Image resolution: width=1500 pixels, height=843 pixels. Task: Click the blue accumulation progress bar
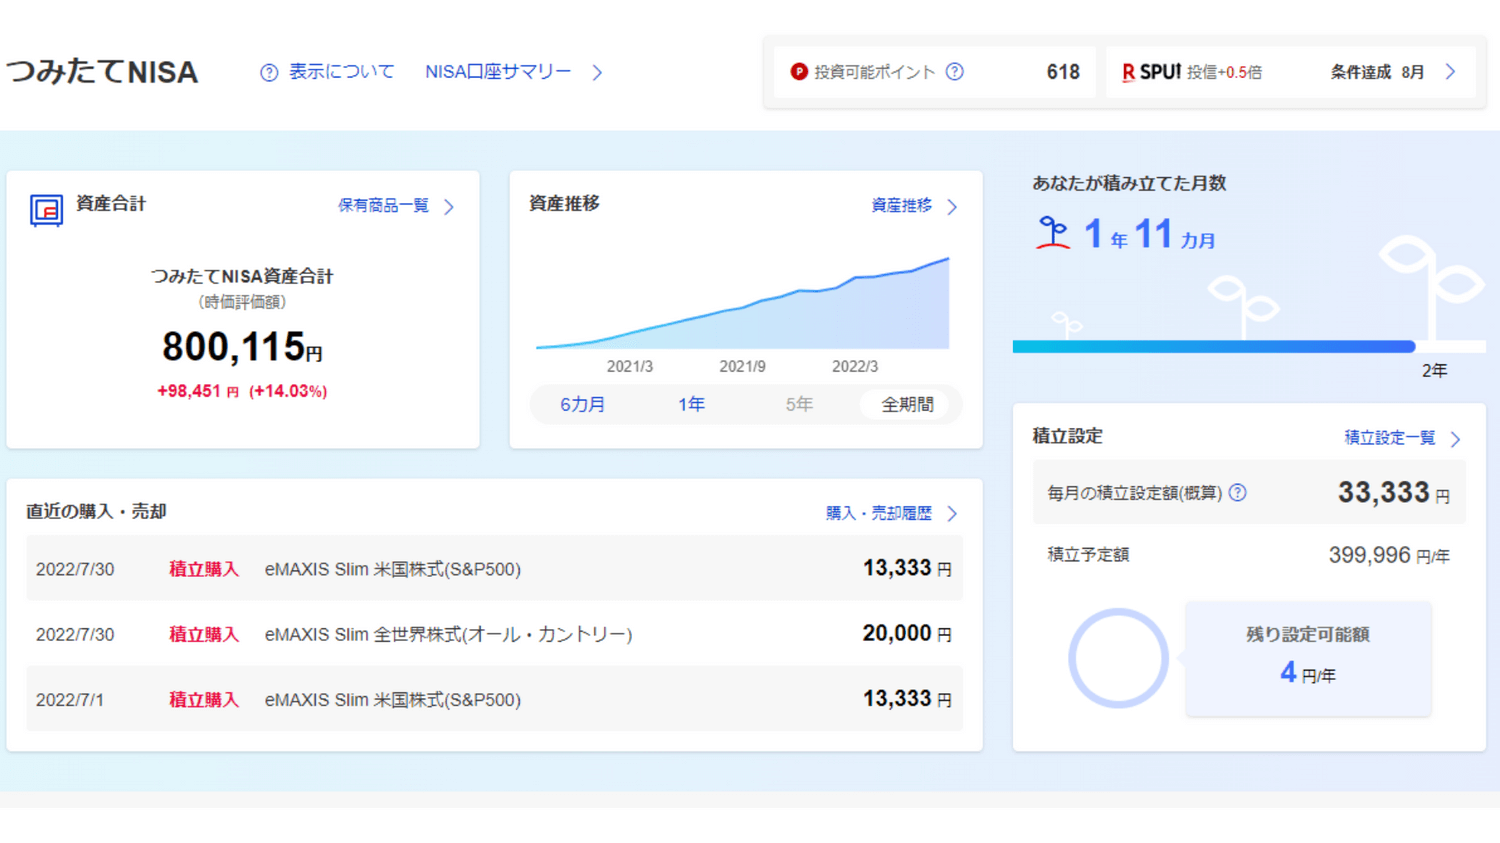1214,347
